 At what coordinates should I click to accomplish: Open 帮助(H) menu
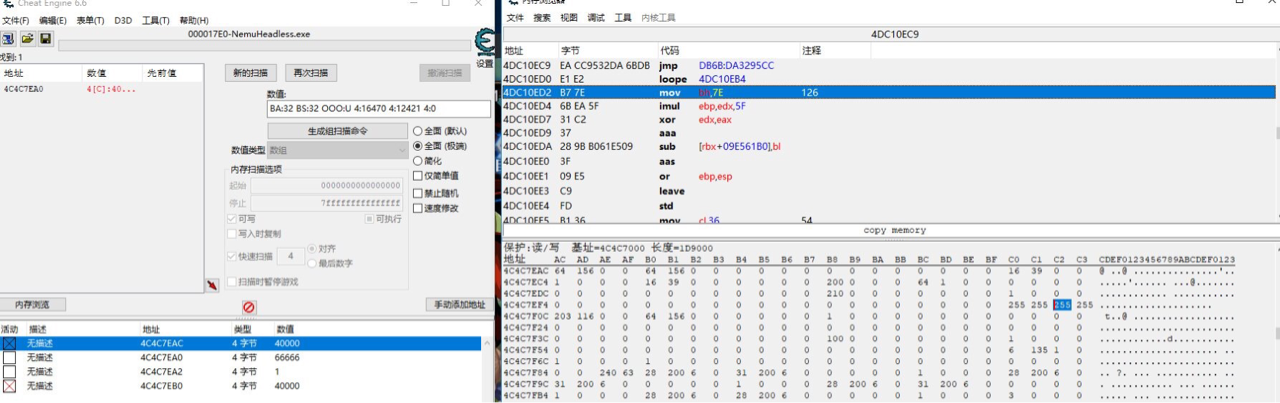[194, 20]
